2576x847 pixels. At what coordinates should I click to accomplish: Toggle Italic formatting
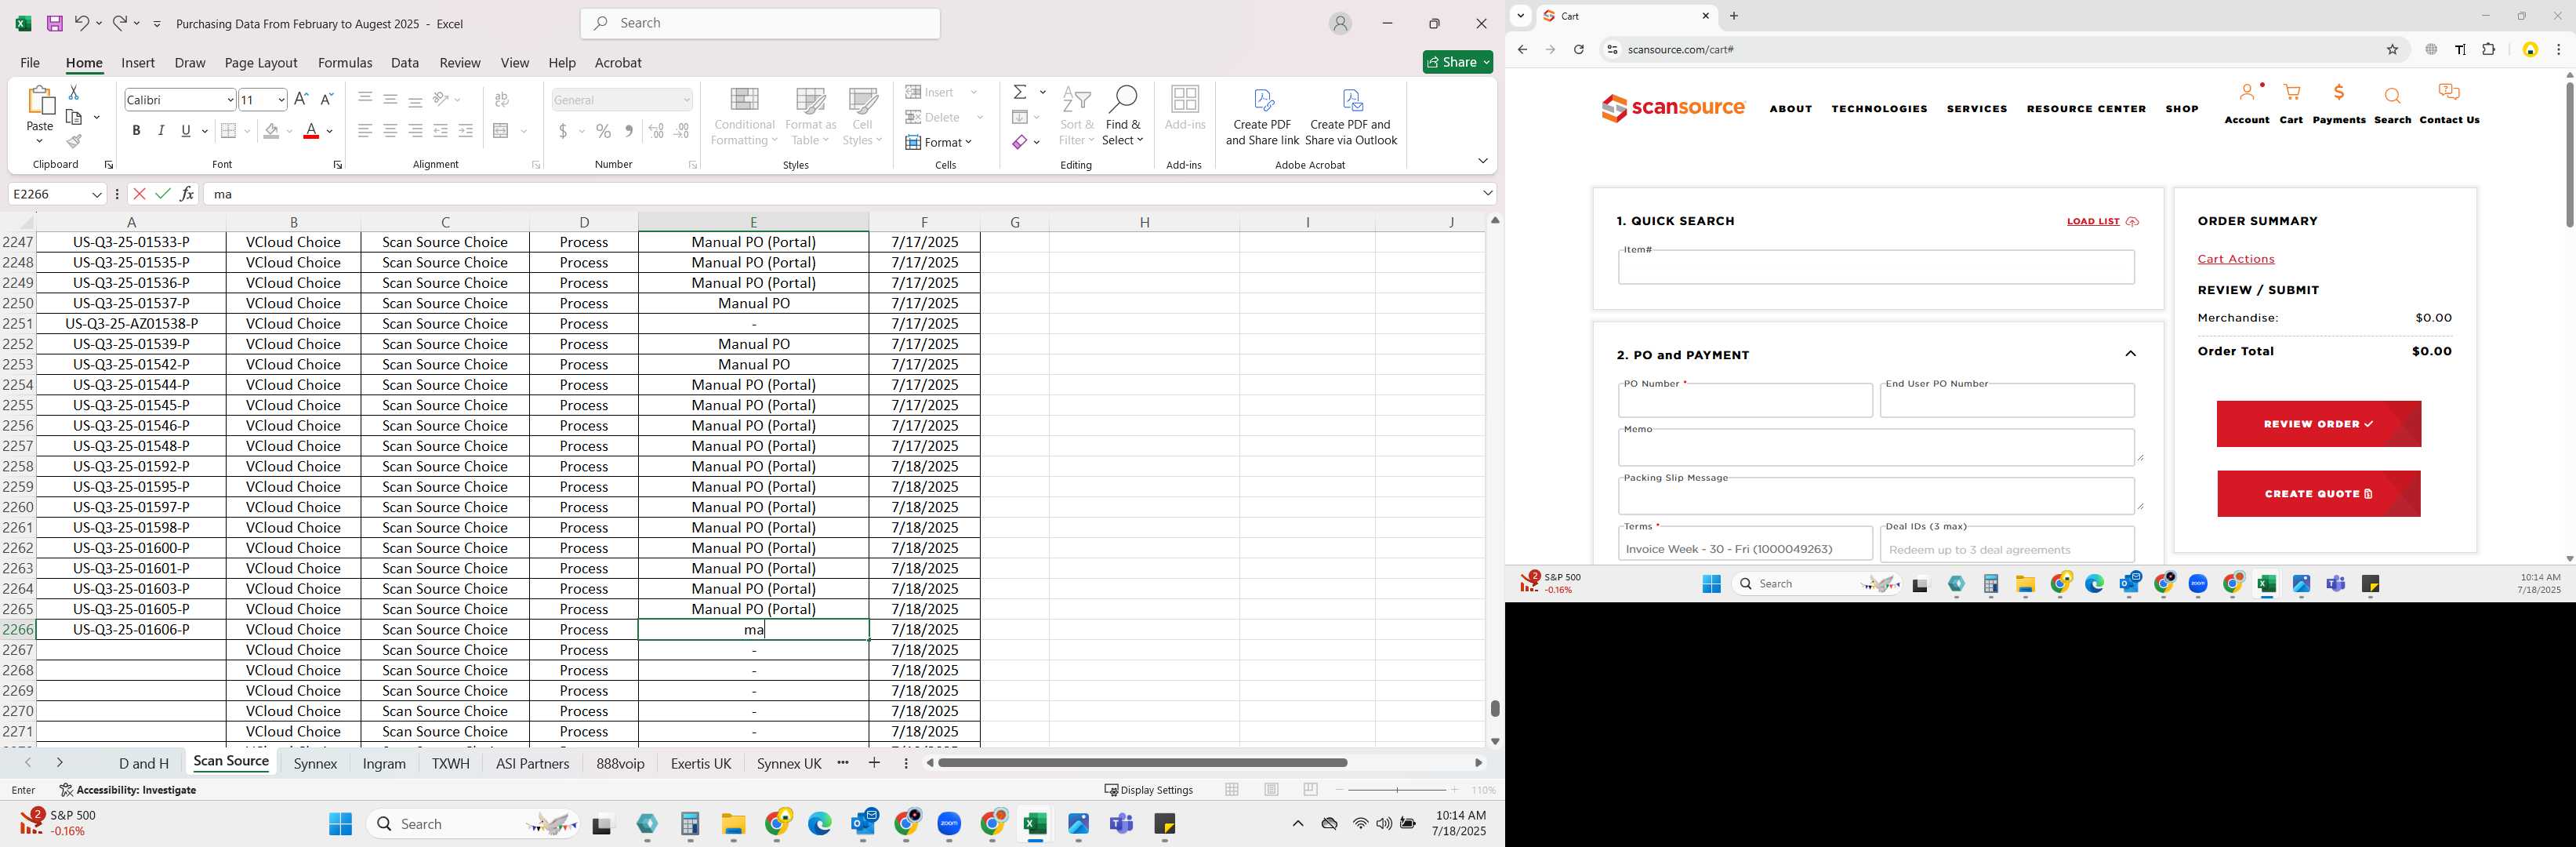[x=161, y=131]
